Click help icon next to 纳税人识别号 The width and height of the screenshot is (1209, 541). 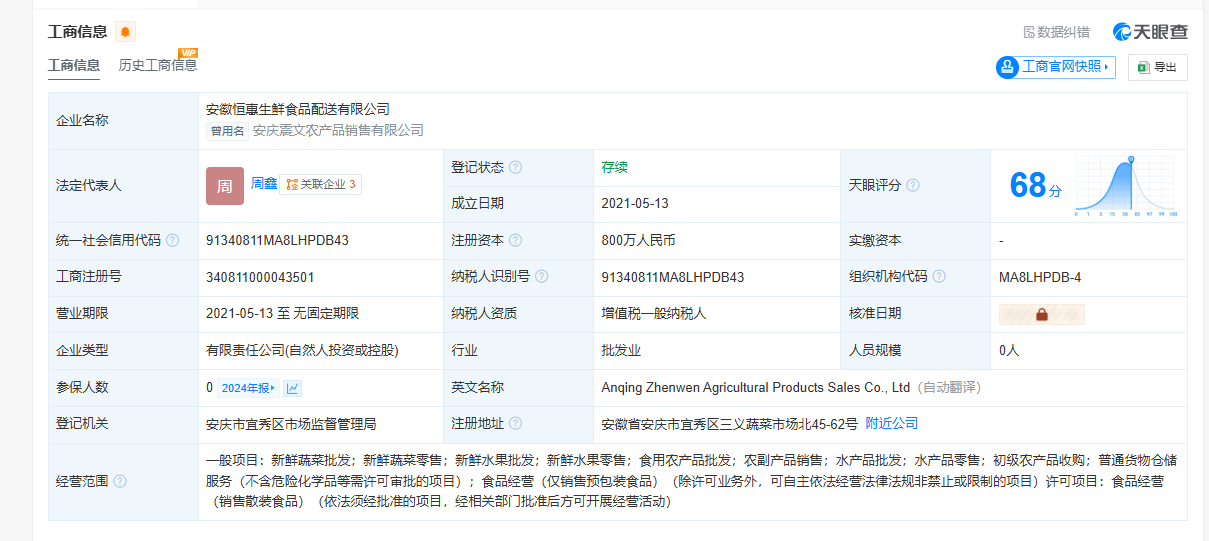(541, 277)
